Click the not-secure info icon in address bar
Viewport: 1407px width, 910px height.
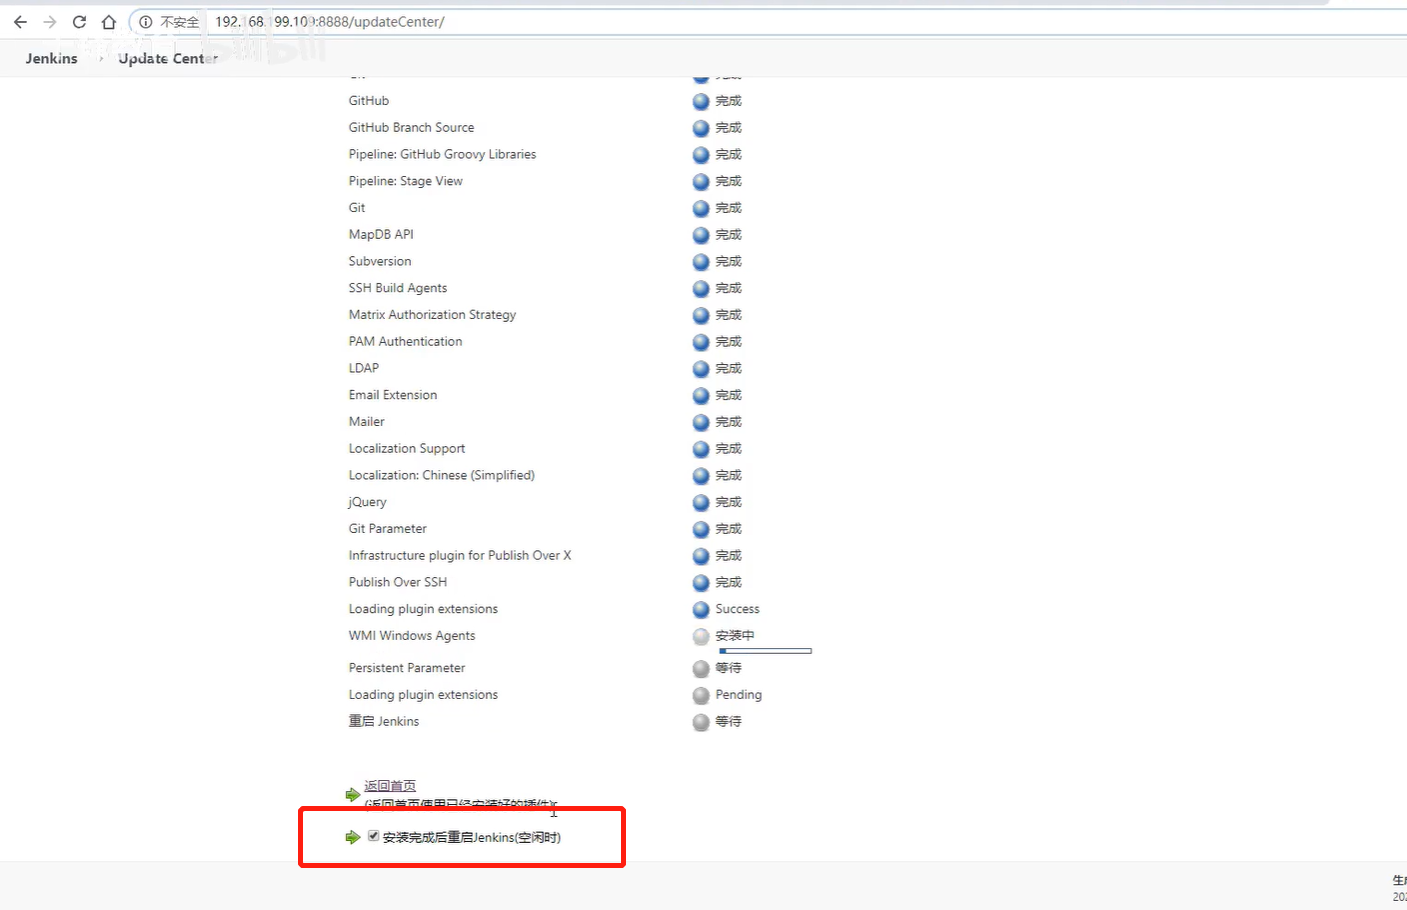[x=146, y=22]
